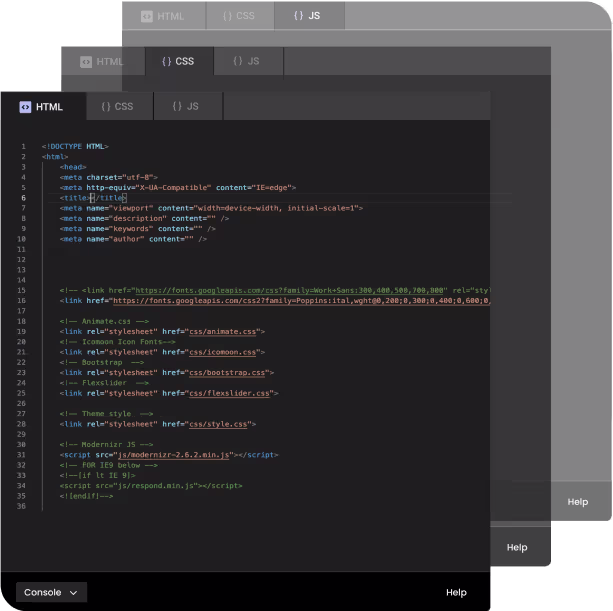Click the keywords meta tag line

(138, 229)
